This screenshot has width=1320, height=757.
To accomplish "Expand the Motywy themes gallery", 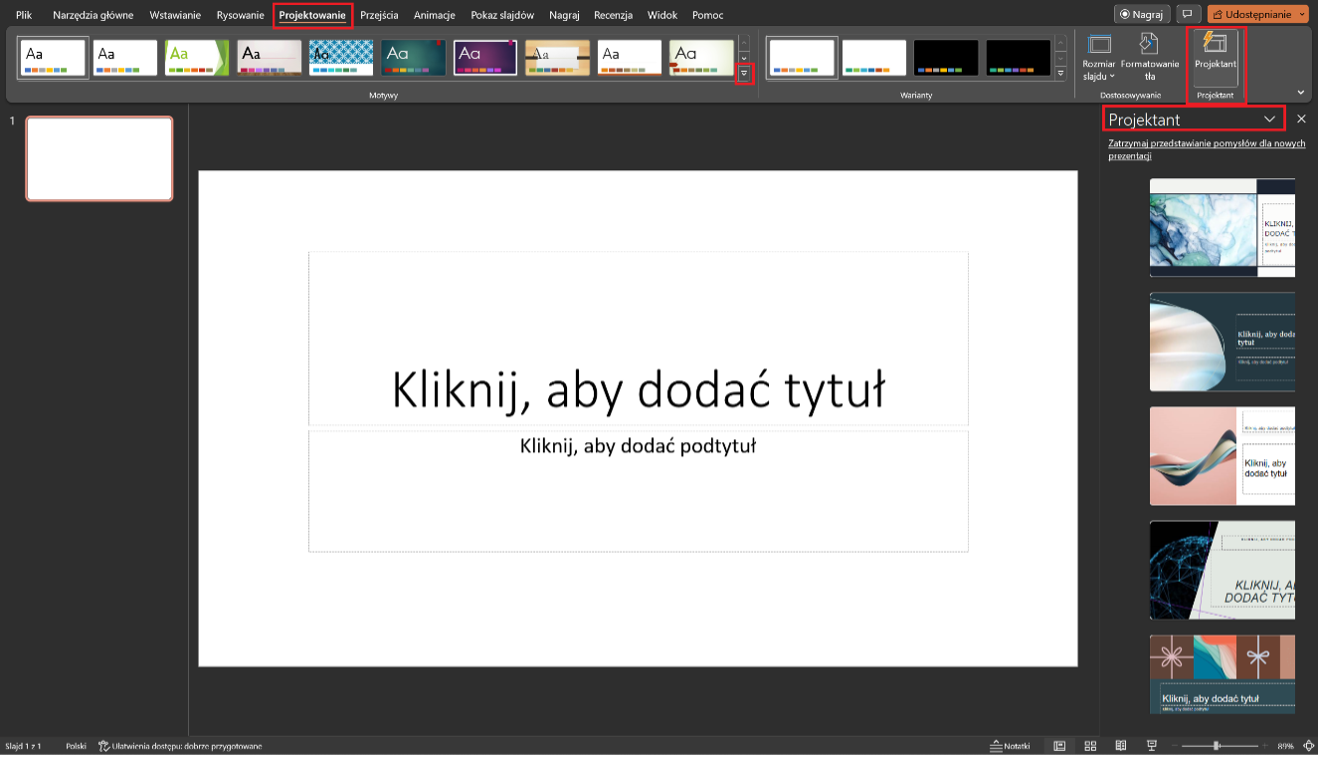I will click(744, 74).
